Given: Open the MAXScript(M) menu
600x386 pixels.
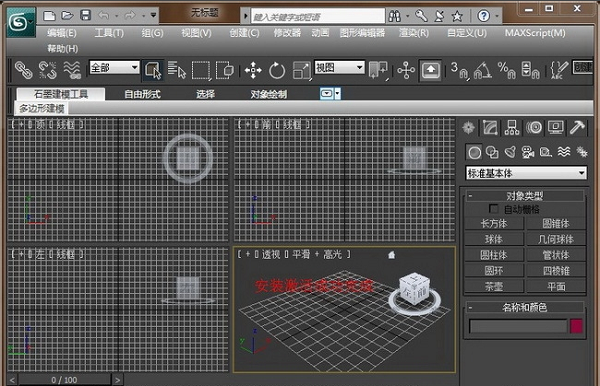Looking at the screenshot, I should click(535, 33).
